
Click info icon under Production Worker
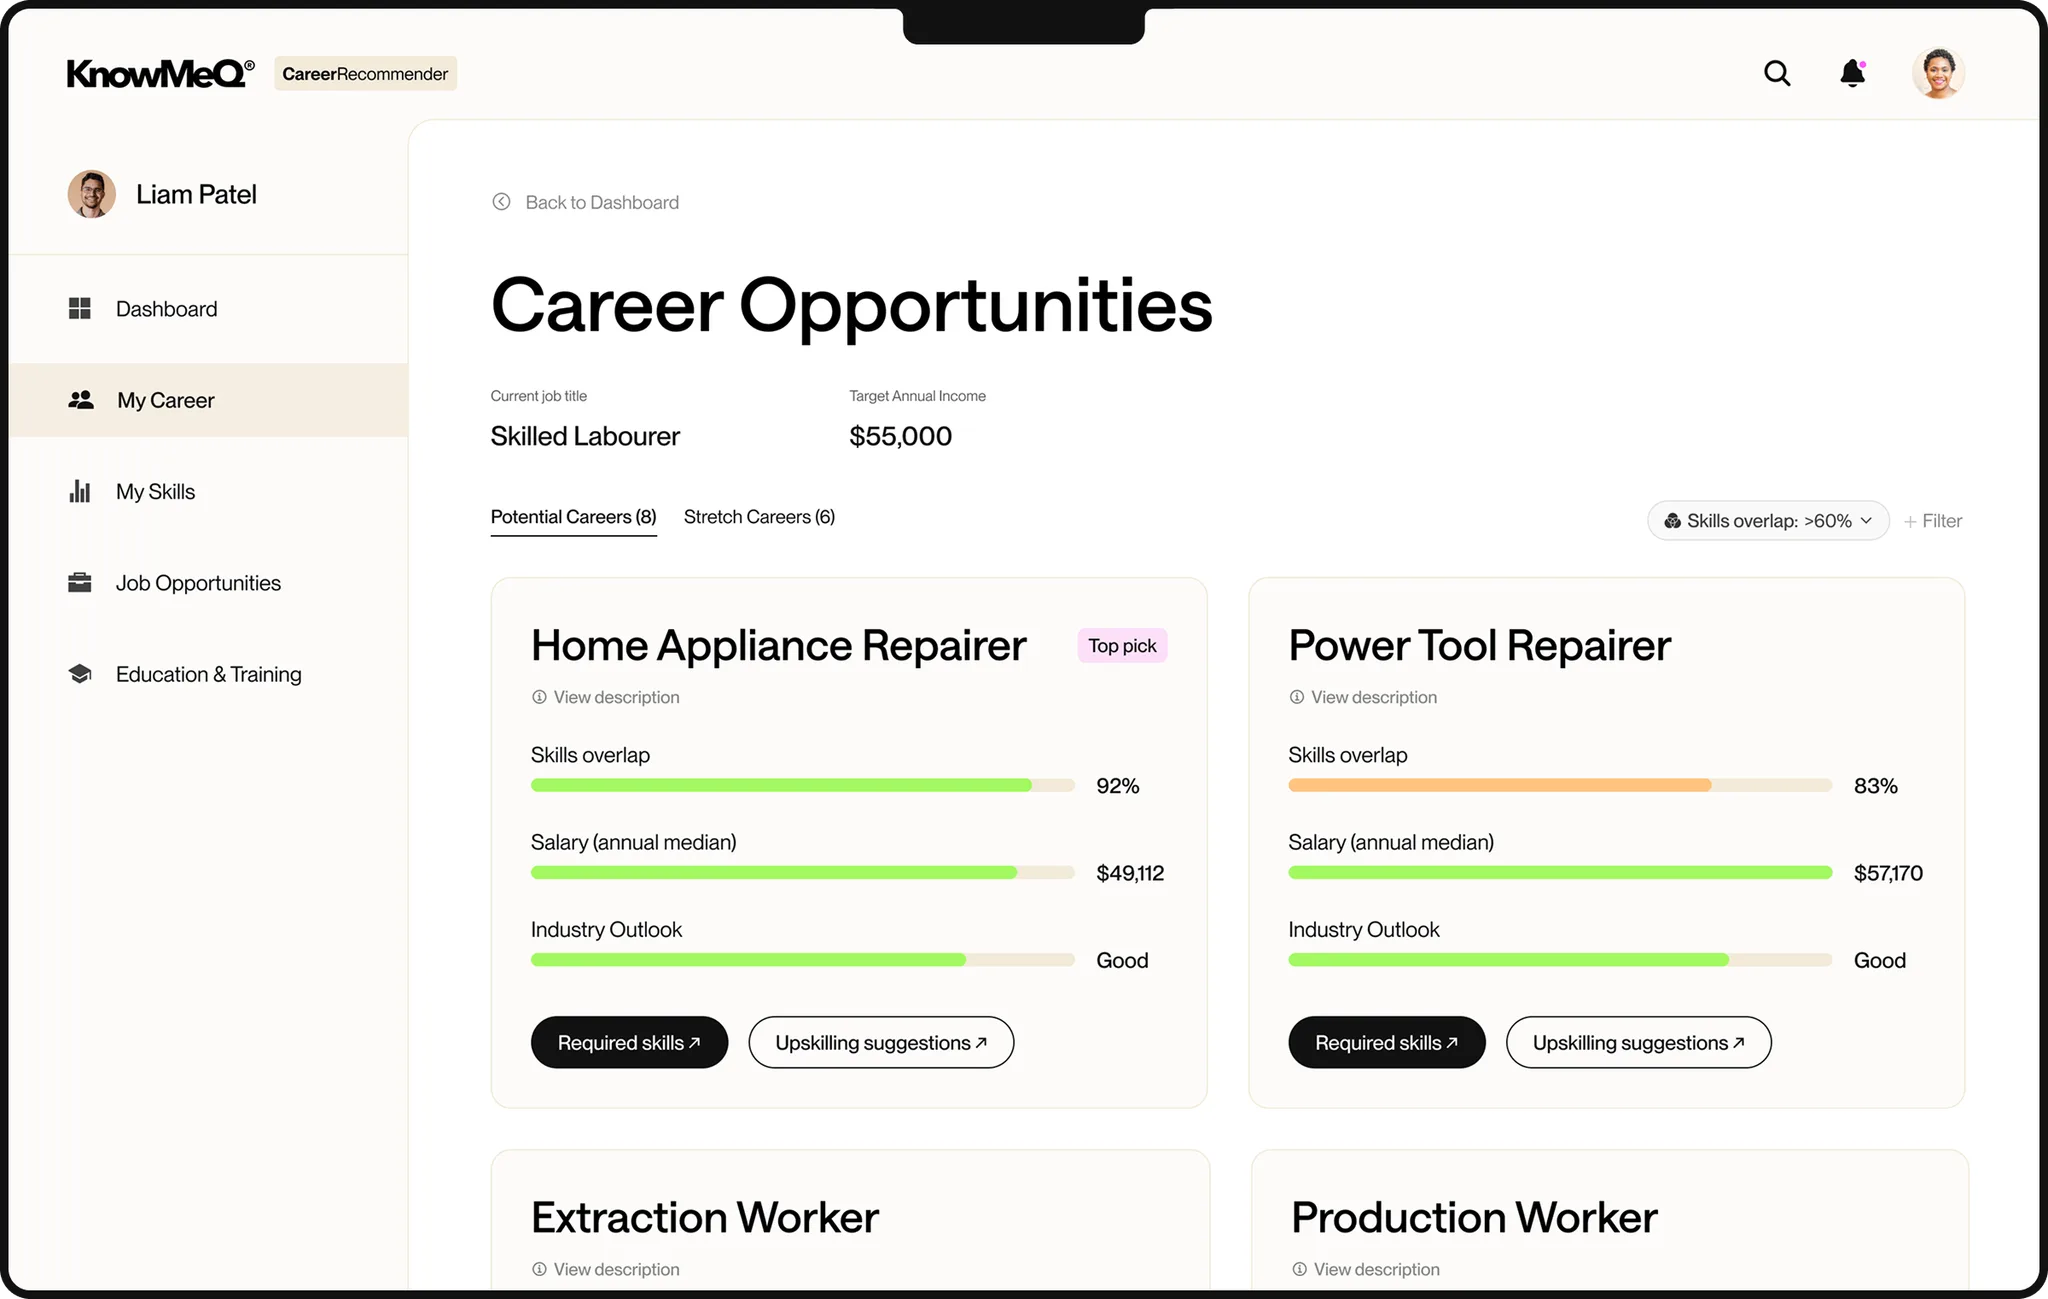point(1299,1269)
